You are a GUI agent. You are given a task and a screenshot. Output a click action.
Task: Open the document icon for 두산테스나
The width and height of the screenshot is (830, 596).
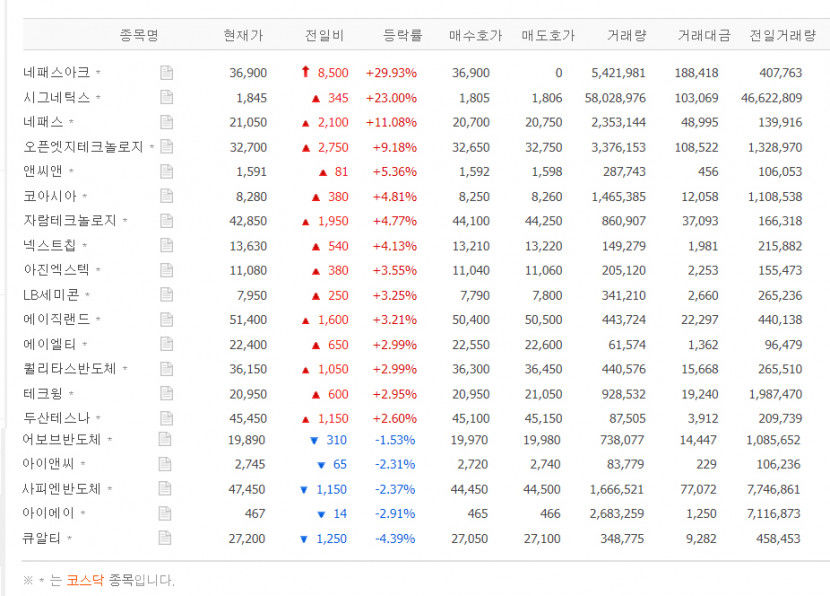point(166,418)
